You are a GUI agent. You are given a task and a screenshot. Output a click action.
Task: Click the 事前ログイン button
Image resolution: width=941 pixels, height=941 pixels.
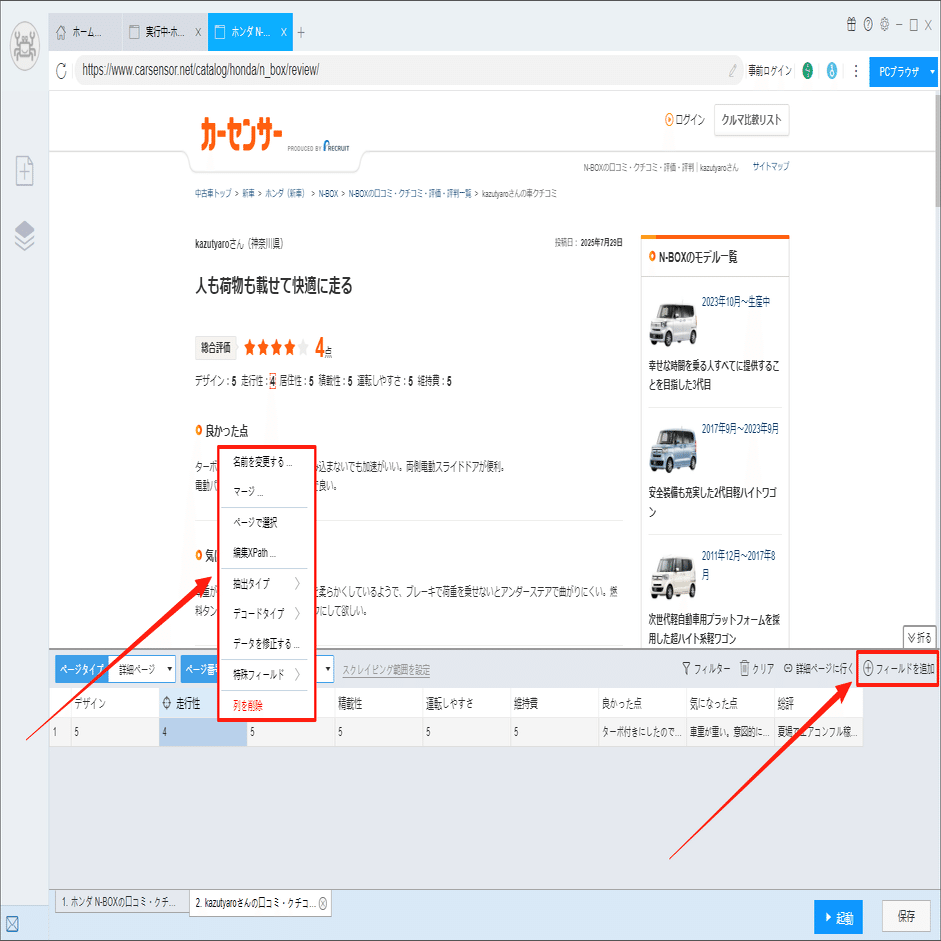(x=770, y=71)
